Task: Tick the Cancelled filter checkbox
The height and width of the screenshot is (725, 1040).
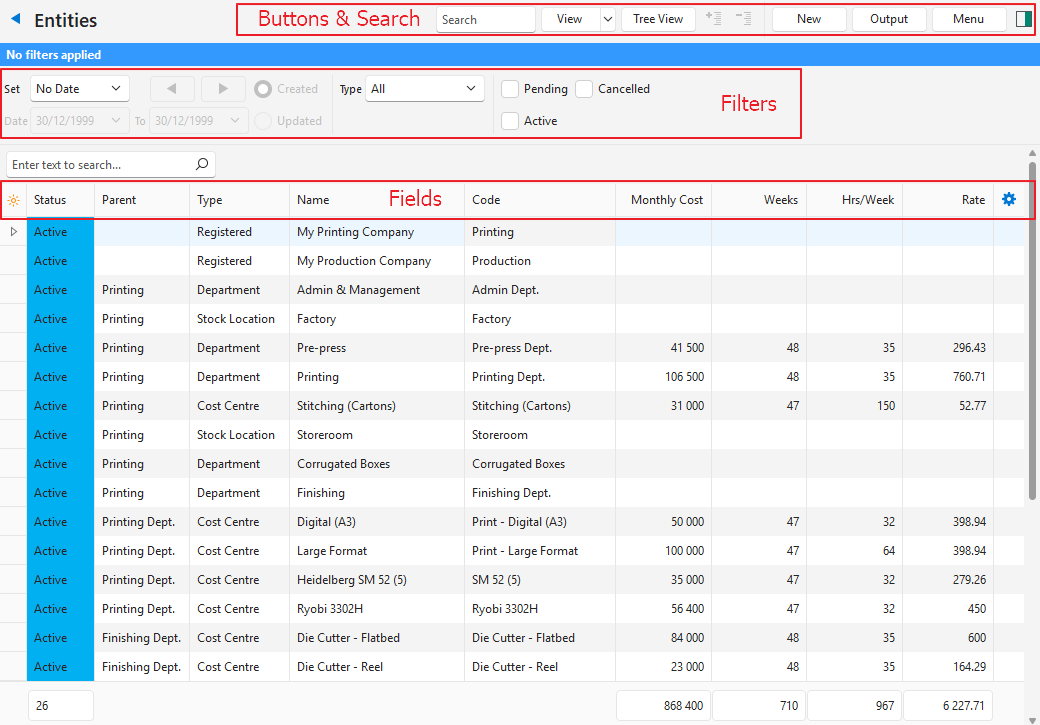Action: (x=584, y=89)
